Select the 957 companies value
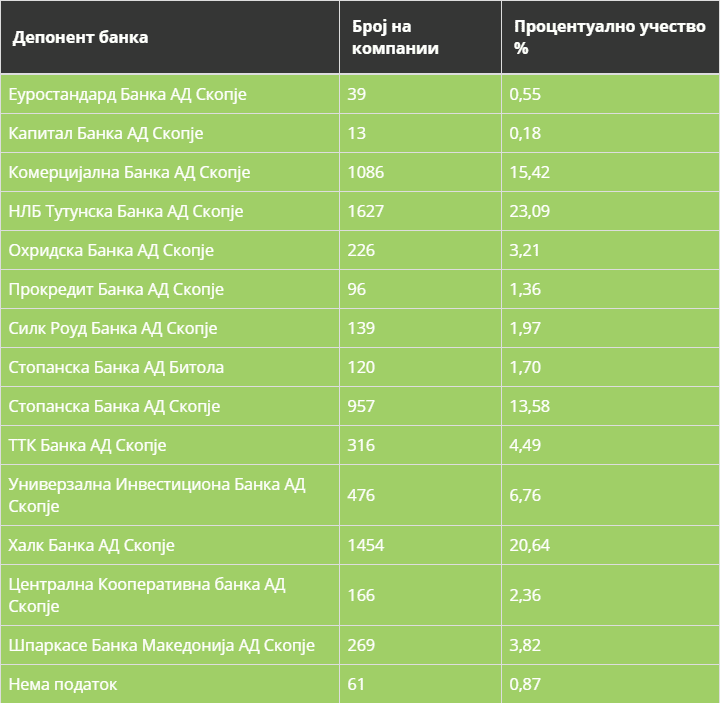 [x=420, y=406]
